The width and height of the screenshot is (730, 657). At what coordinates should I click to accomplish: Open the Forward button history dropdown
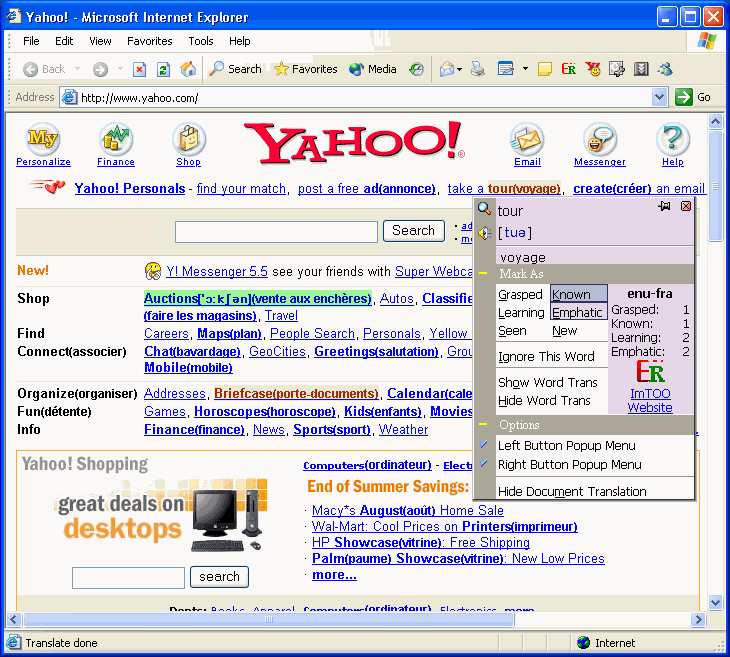click(x=121, y=68)
